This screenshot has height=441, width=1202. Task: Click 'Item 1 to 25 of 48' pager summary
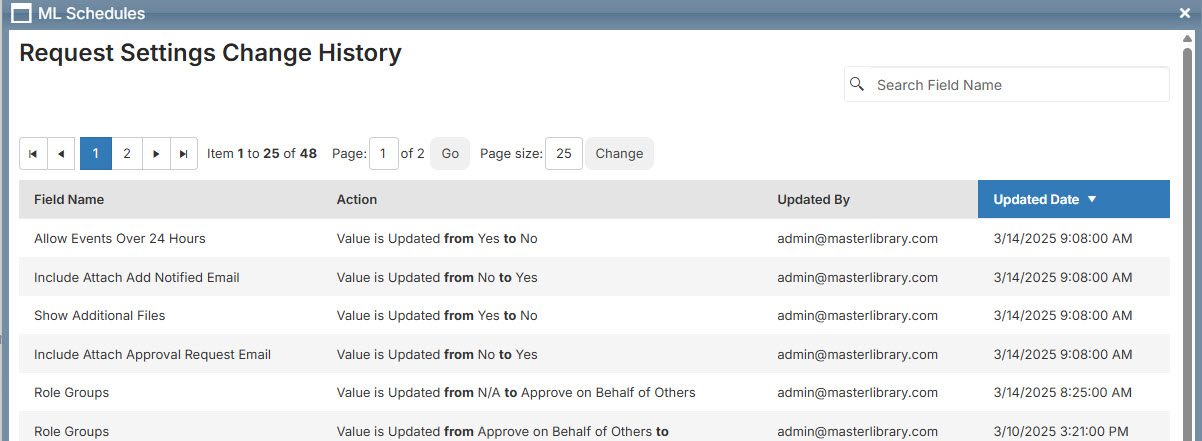click(262, 154)
